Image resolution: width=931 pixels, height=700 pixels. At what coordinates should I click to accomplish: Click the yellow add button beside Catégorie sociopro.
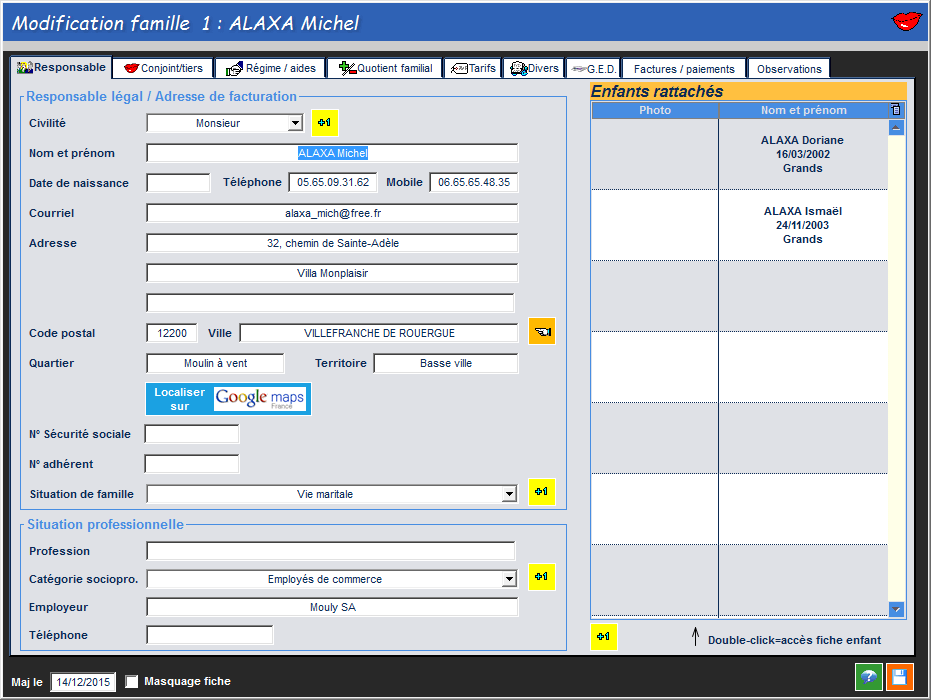(541, 577)
